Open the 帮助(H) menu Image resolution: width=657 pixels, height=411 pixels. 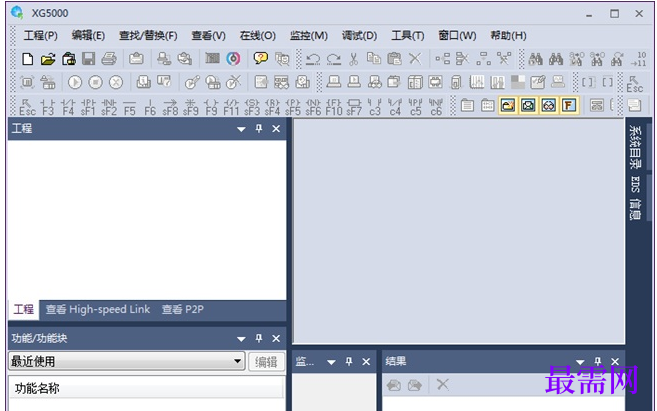(x=508, y=36)
